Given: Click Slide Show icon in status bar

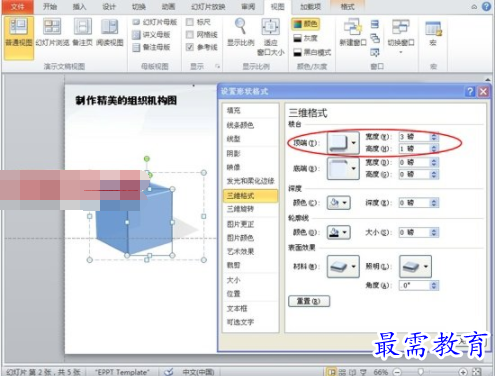Looking at the screenshot, I should point(363,372).
